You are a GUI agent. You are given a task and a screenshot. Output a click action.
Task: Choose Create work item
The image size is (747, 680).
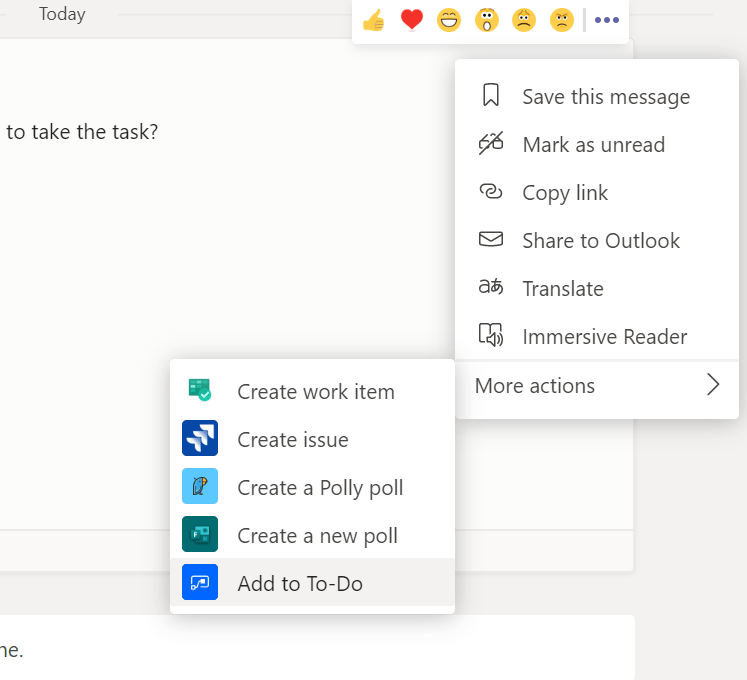click(315, 392)
